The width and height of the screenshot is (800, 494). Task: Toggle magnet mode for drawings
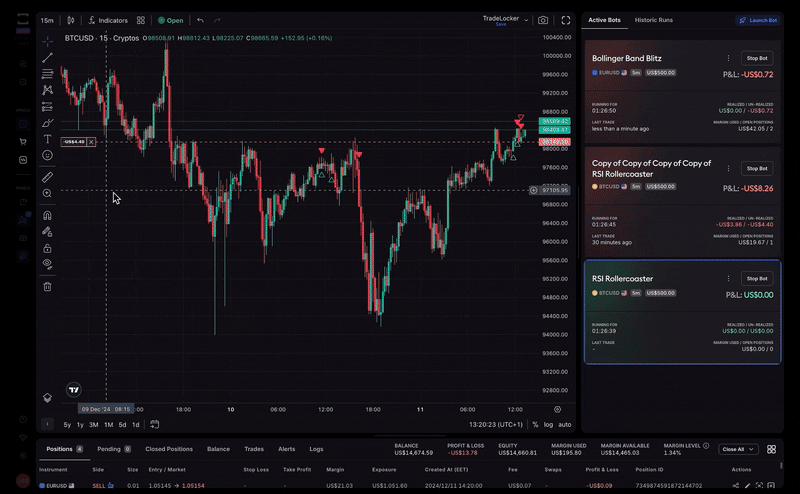[x=47, y=215]
